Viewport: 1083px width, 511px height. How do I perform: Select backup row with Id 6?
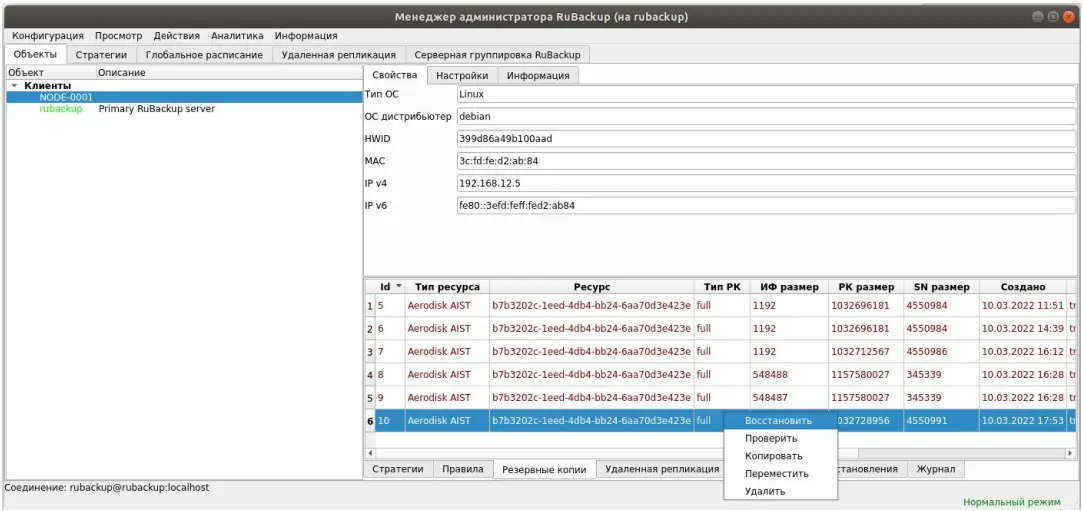[725, 329]
